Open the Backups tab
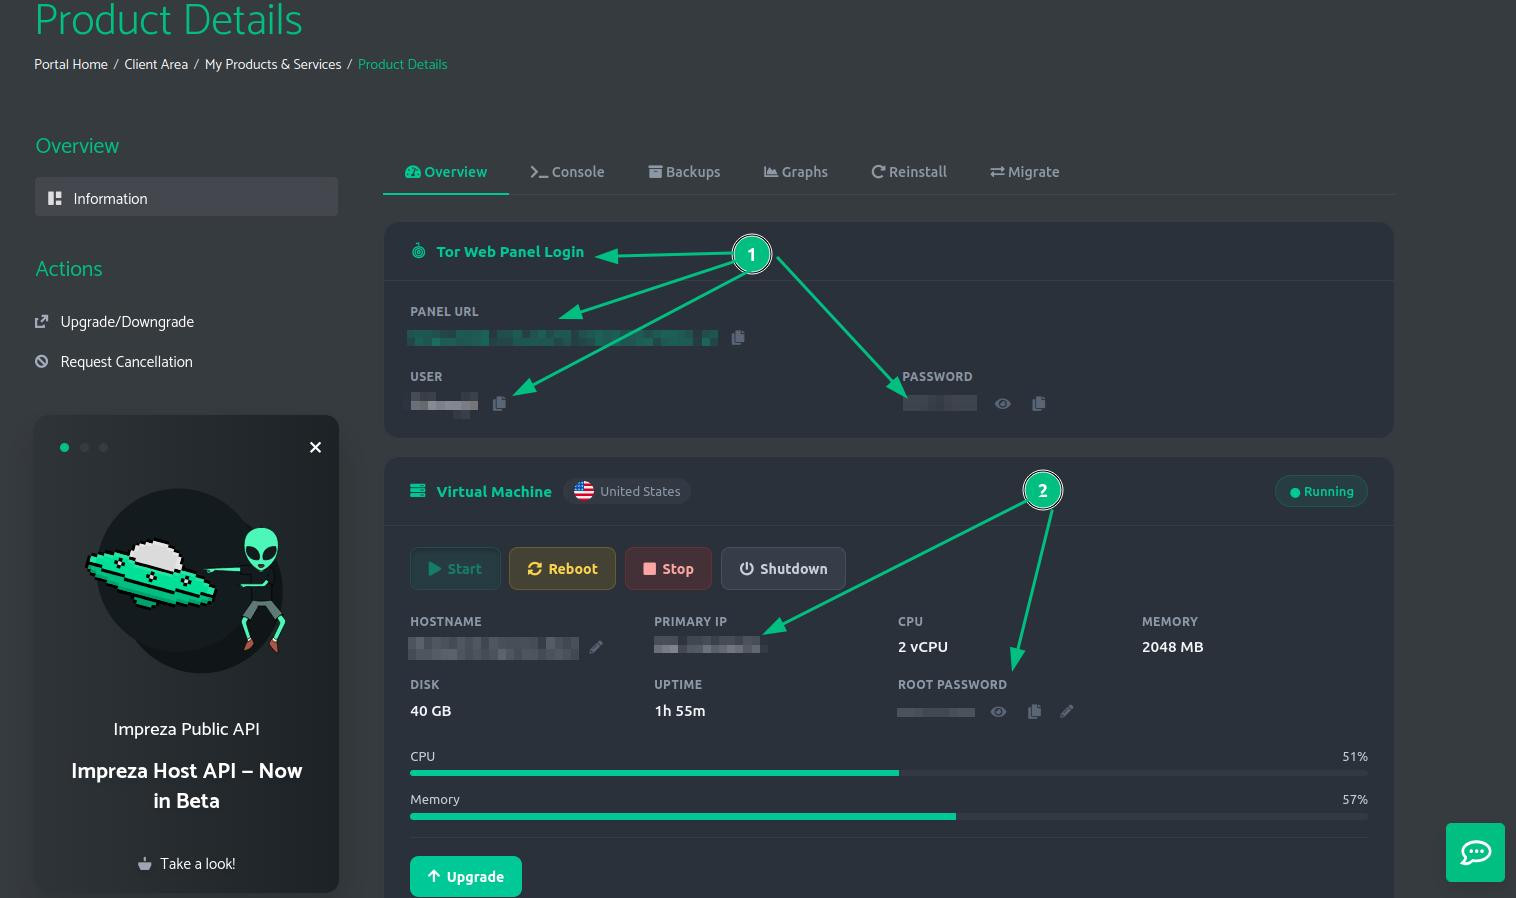 684,172
